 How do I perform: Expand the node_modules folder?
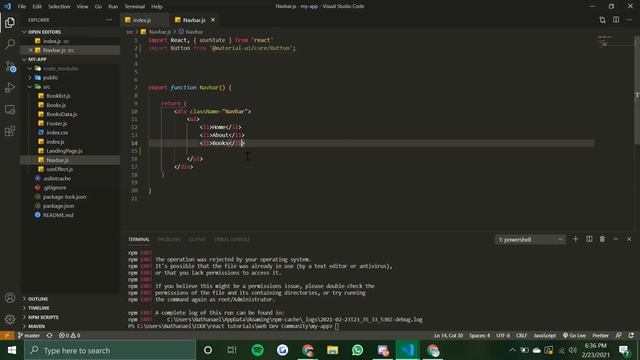[x=60, y=69]
